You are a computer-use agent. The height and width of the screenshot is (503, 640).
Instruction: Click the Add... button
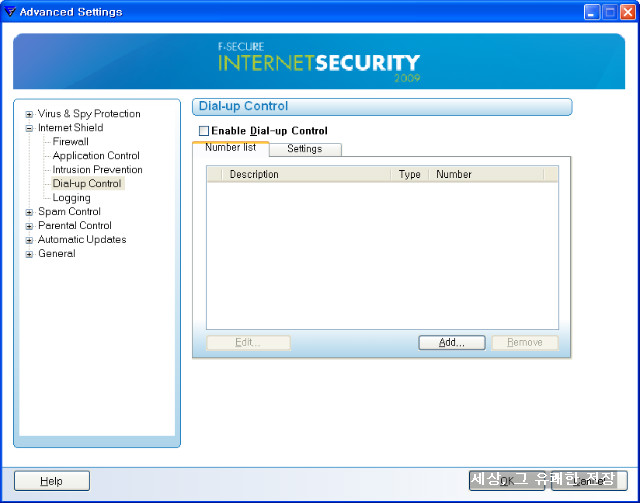[x=452, y=343]
